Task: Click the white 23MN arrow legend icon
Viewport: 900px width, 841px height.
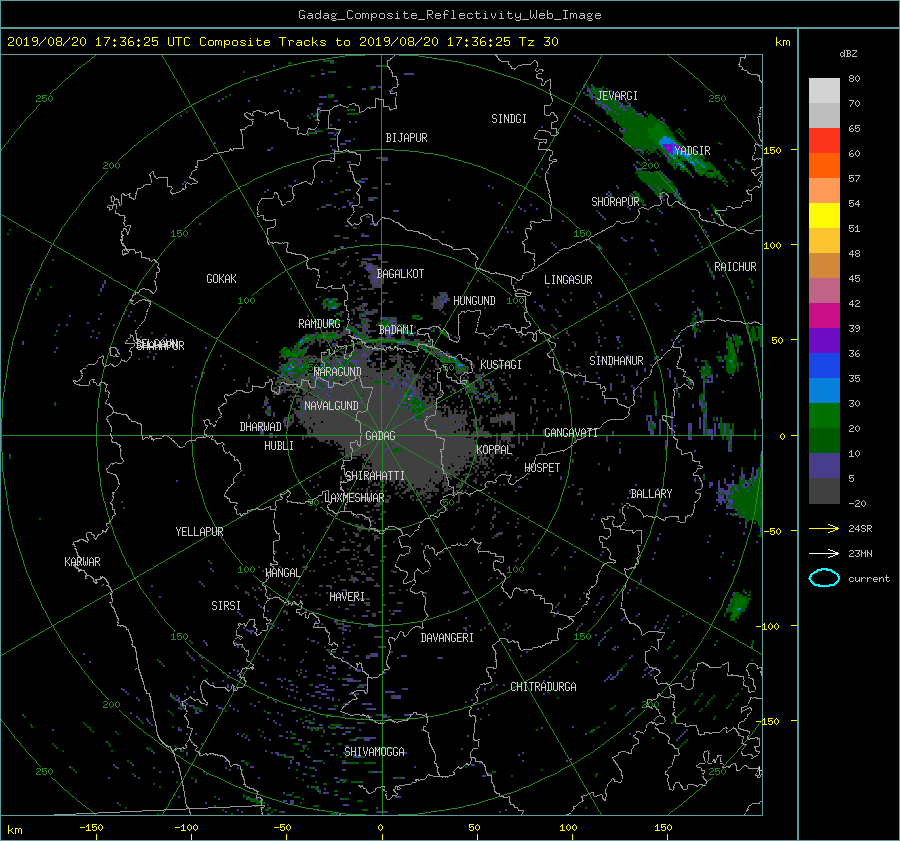Action: (x=824, y=554)
